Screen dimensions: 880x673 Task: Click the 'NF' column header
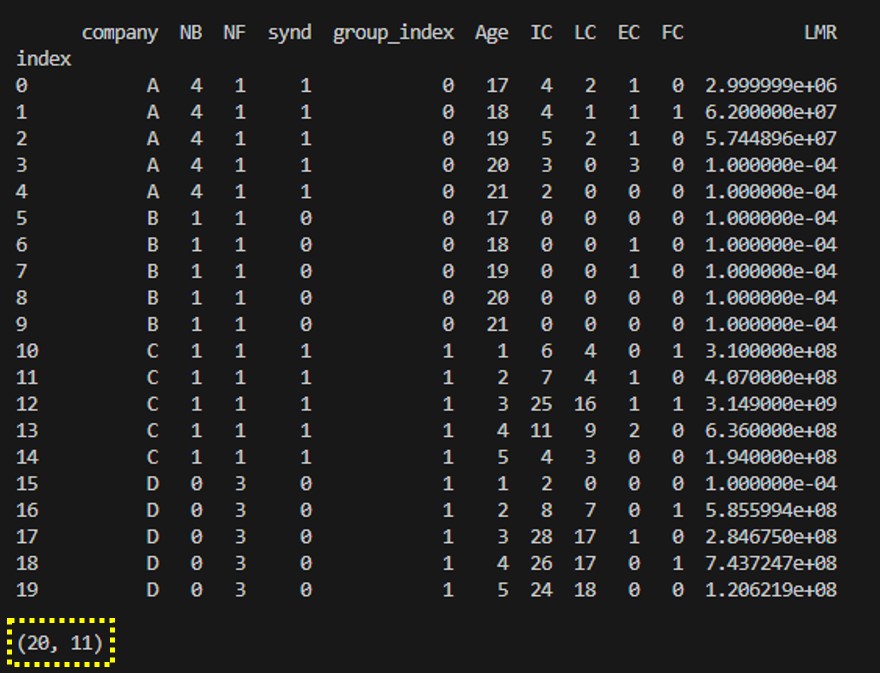[235, 33]
